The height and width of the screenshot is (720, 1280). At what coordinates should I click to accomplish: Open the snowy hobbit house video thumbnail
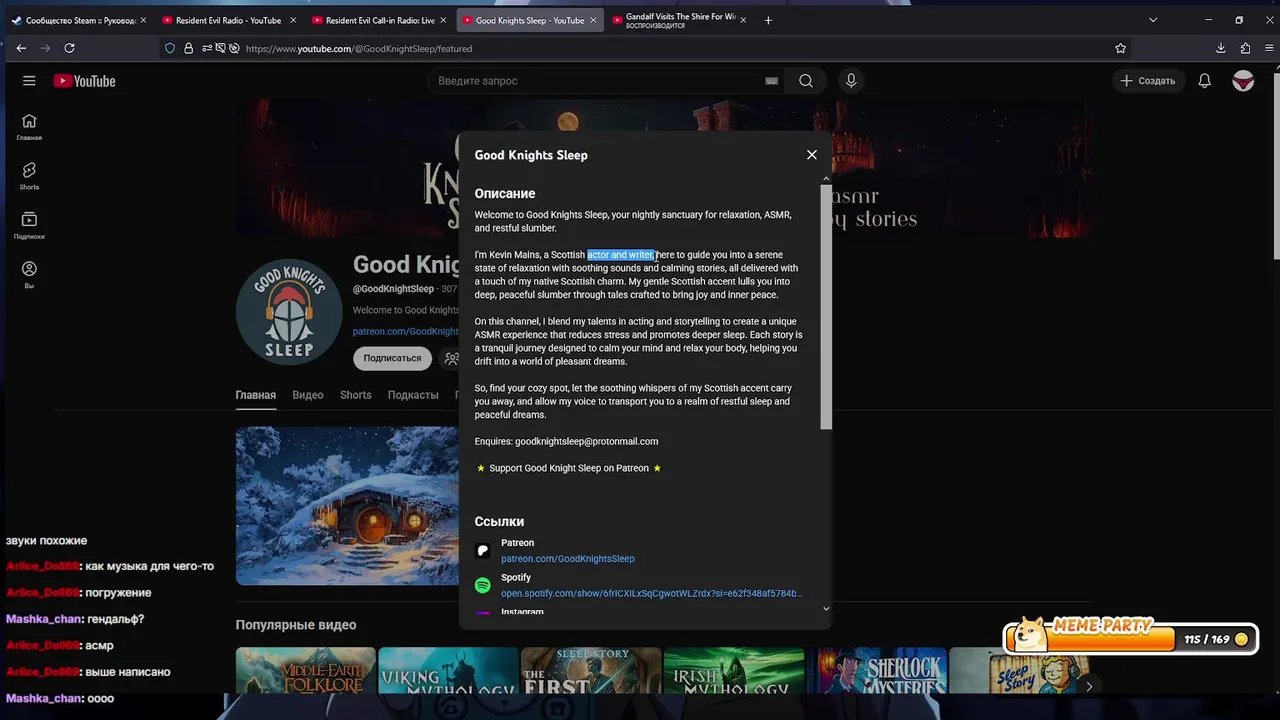(x=347, y=506)
